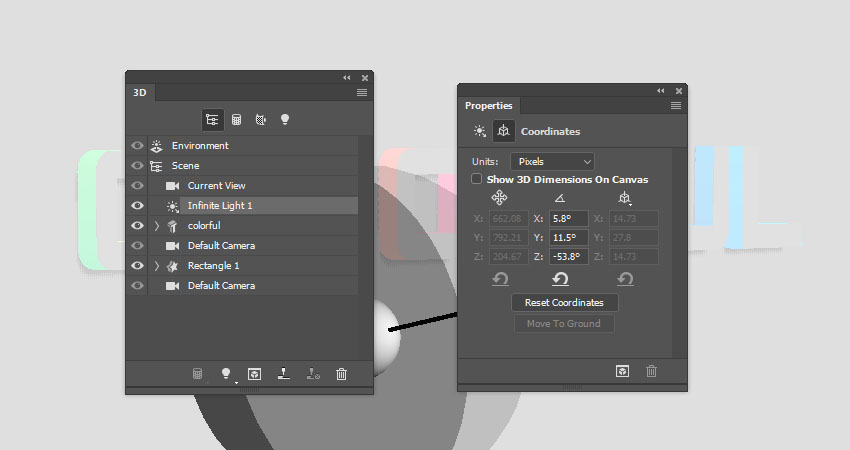Expand the colorful mesh group
Image resolution: width=850 pixels, height=450 pixels.
(x=157, y=226)
